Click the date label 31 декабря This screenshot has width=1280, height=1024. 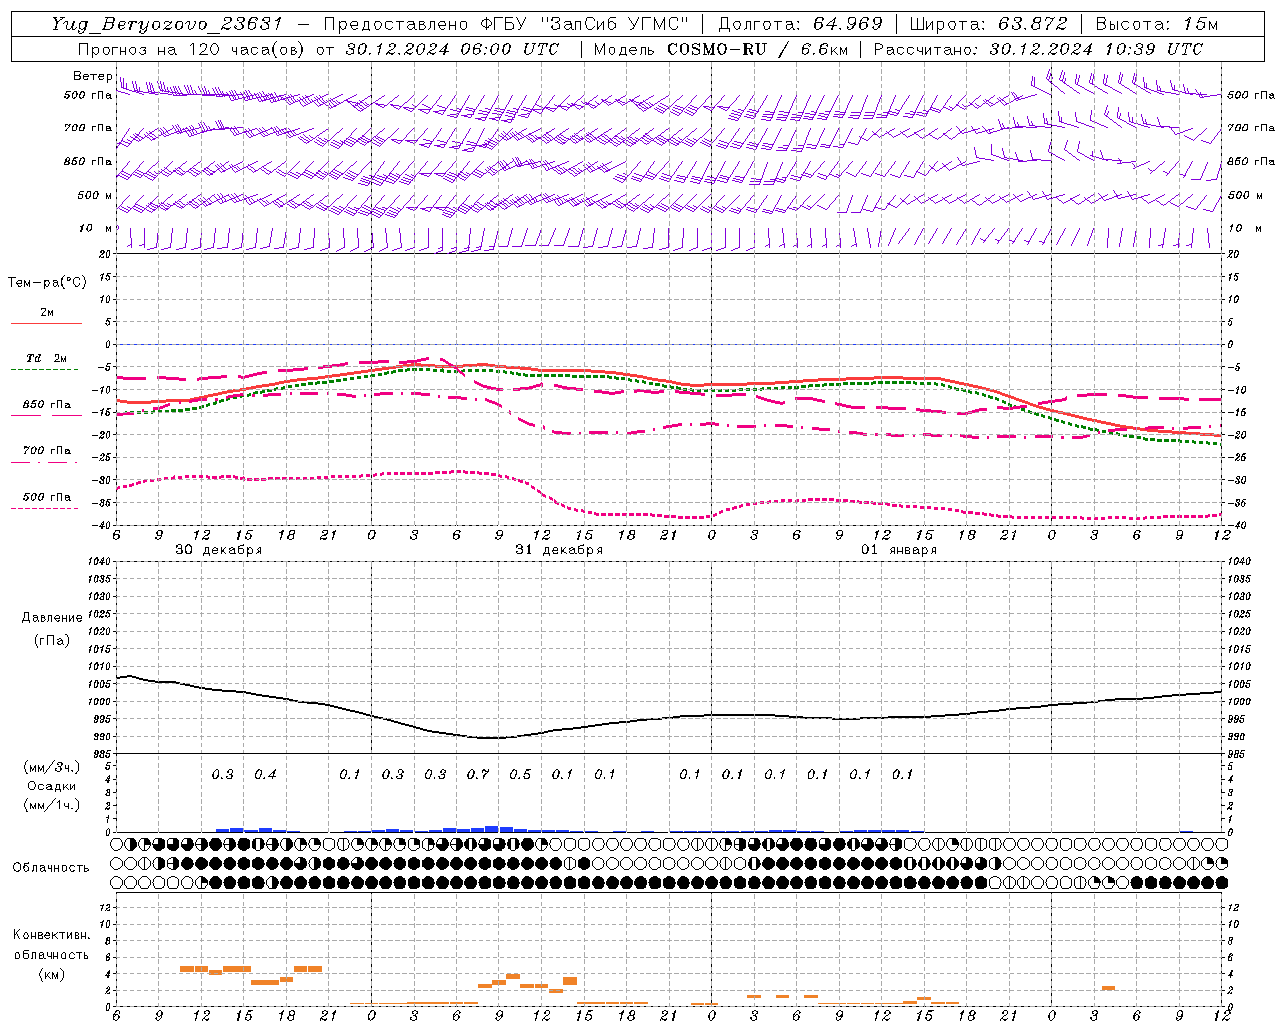coord(559,550)
